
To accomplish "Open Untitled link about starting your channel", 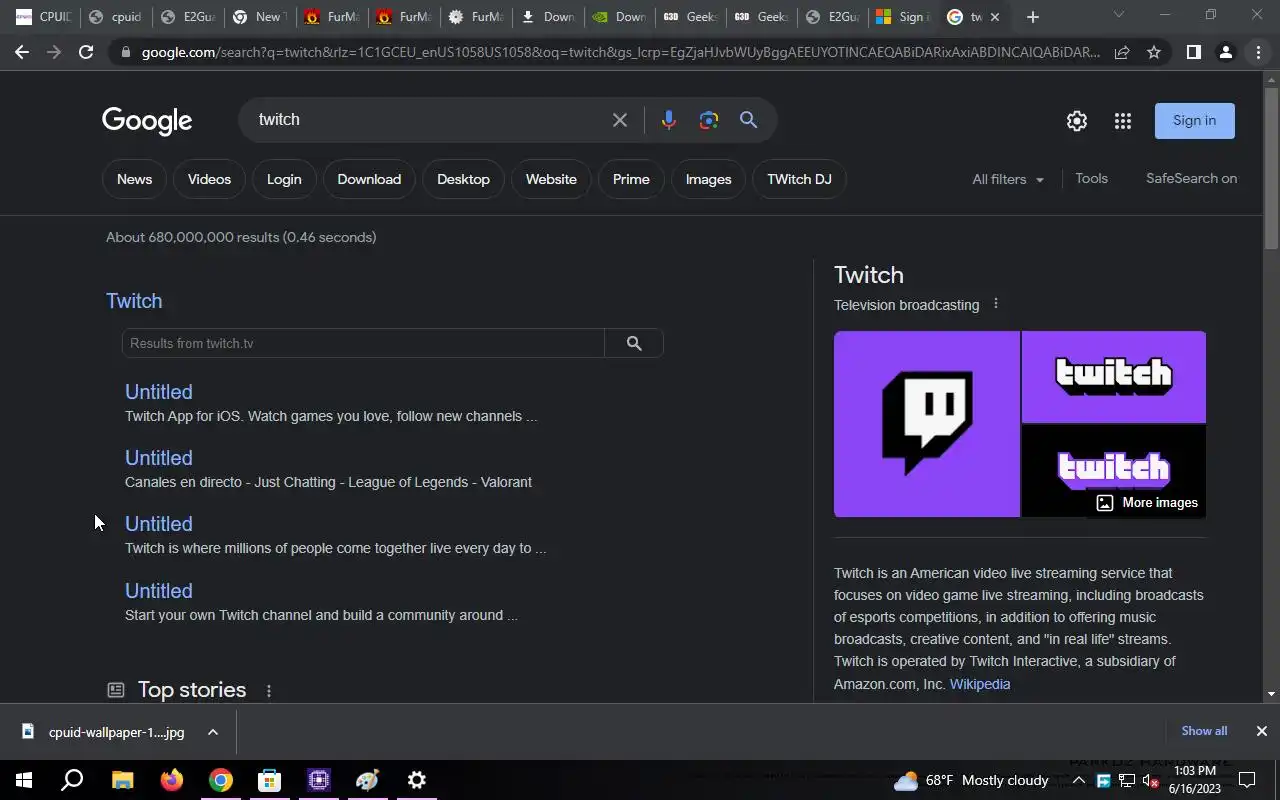I will [159, 591].
